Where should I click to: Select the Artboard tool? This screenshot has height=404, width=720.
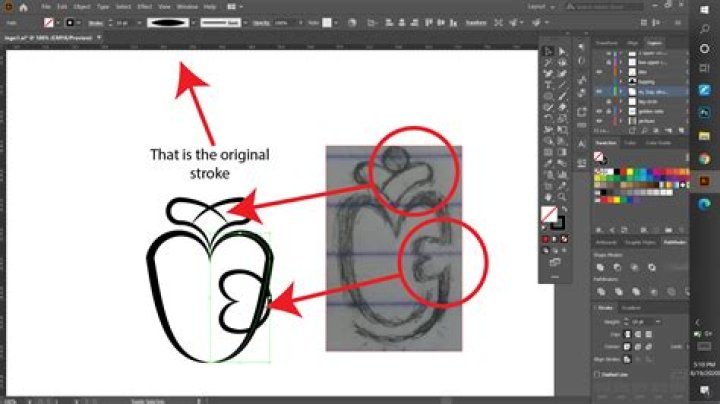pos(548,186)
